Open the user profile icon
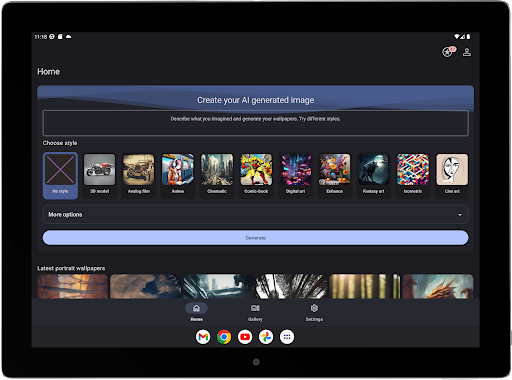Viewport: 512px width, 380px height. click(467, 52)
